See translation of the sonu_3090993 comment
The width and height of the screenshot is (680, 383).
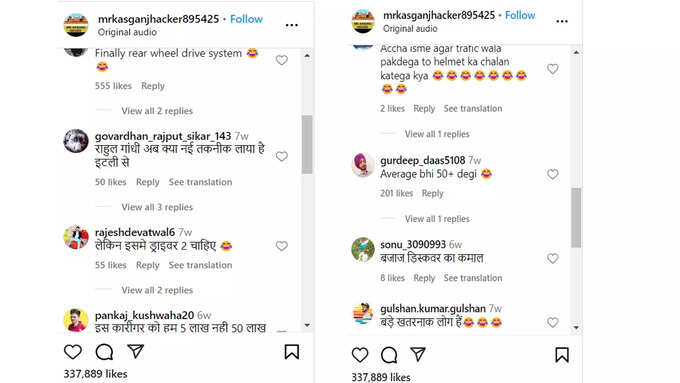tap(473, 278)
